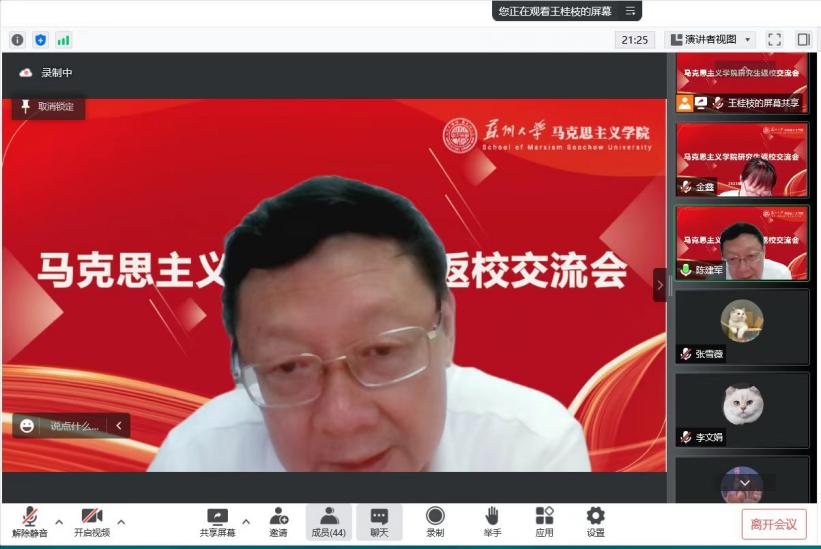
Task: Select 陈建军 participant video thumbnail
Action: (x=742, y=243)
